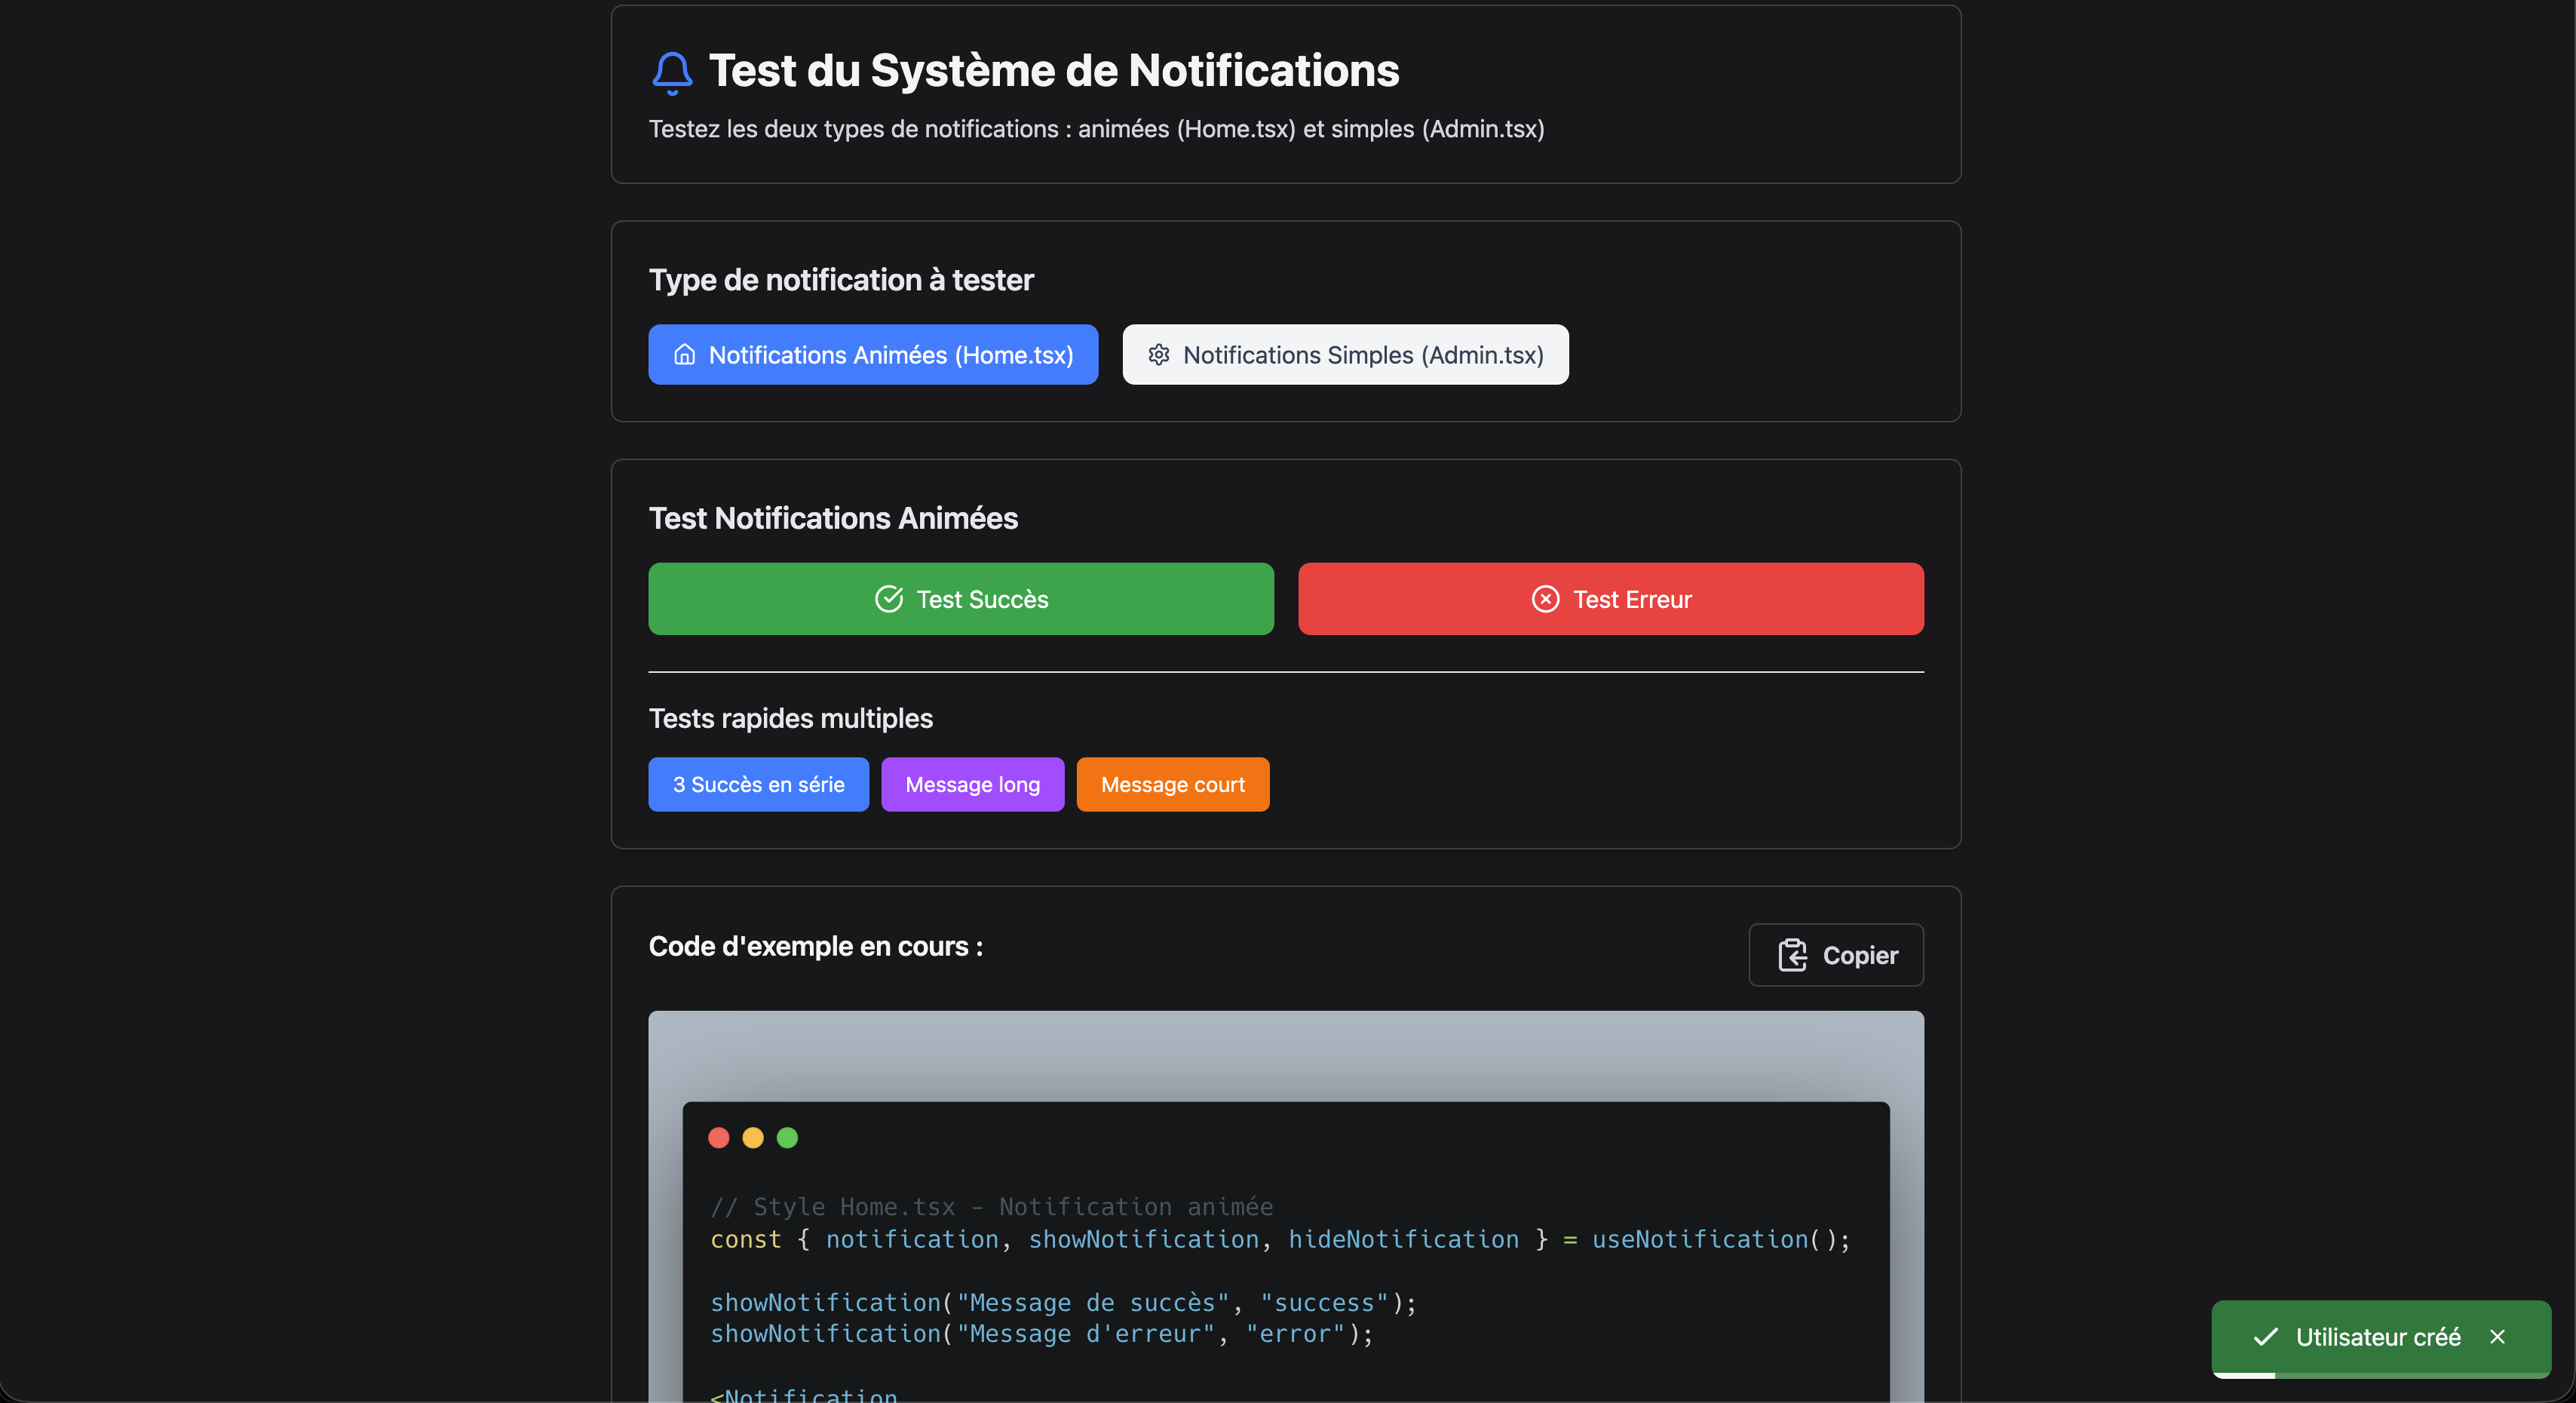Trigger the Test Succès notification
The image size is (2576, 1403).
[960, 599]
